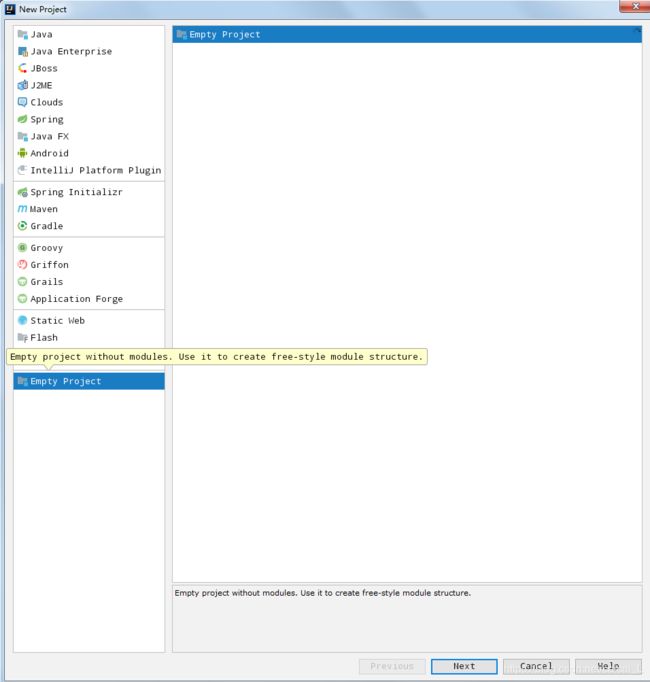The height and width of the screenshot is (682, 650).
Task: Click the Griffon icon
Action: tap(23, 264)
